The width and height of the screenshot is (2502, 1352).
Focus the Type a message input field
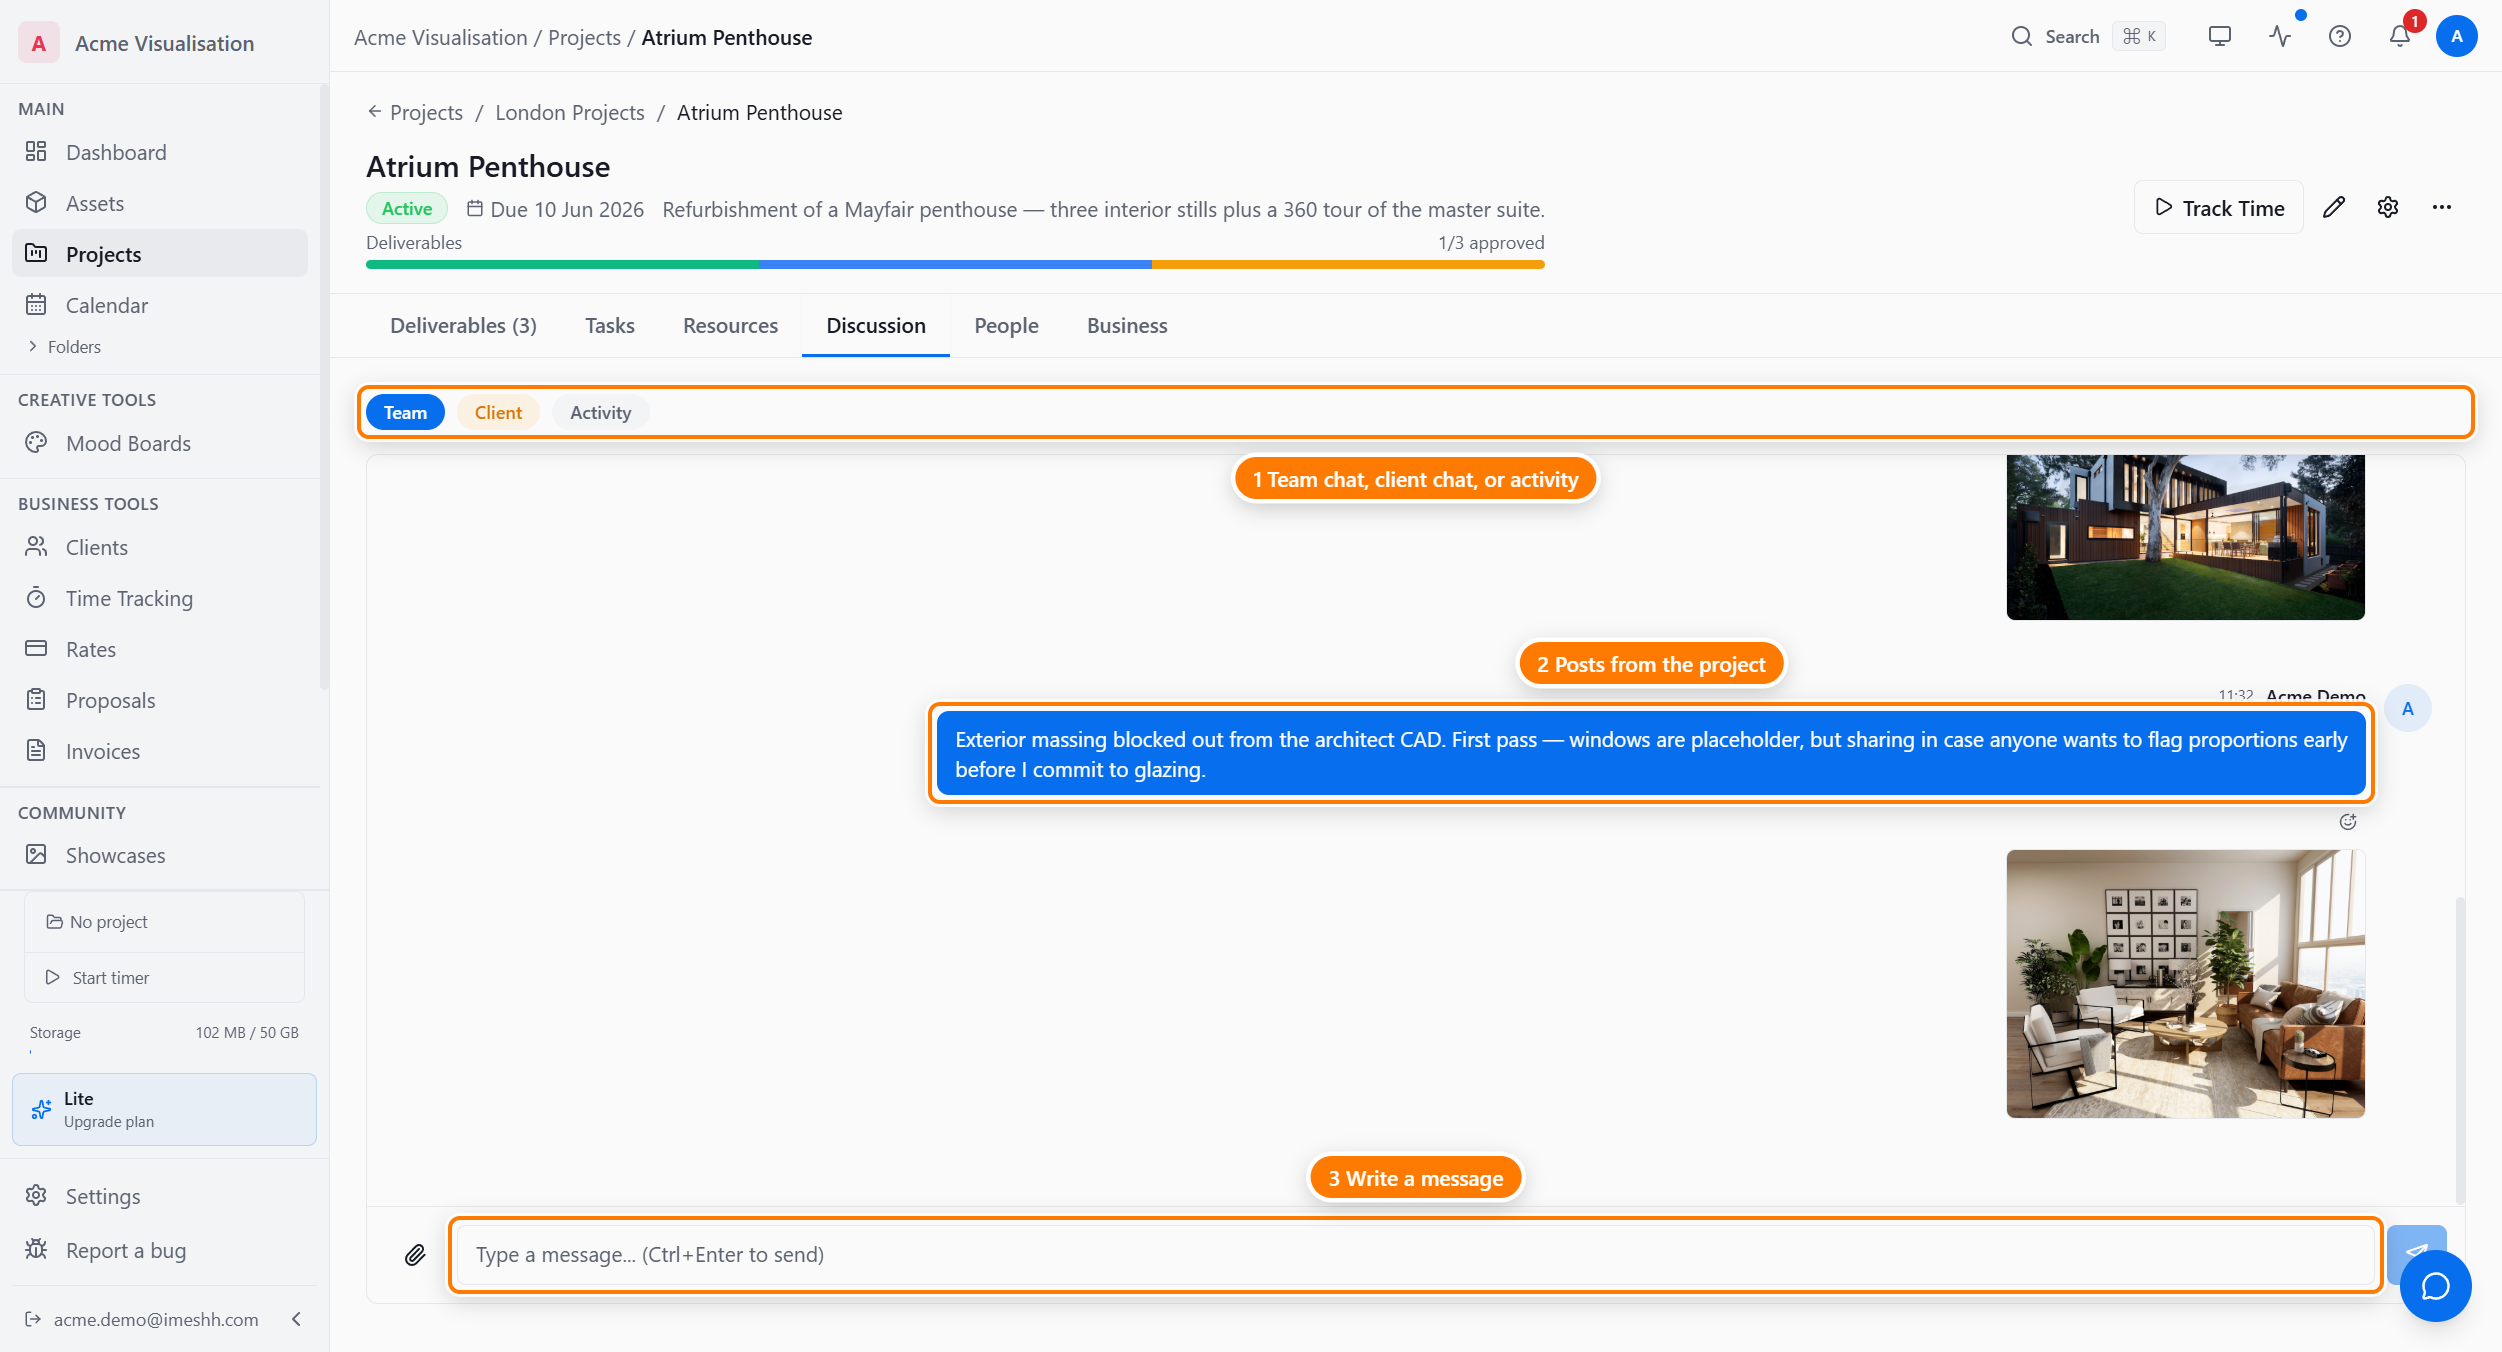1416,1254
